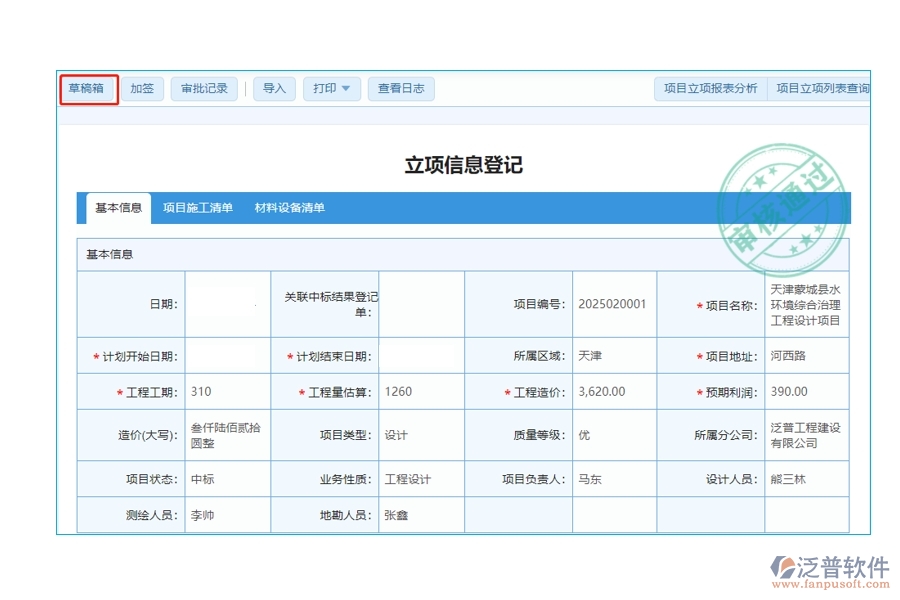Click the 导入 import button
The height and width of the screenshot is (600, 900).
(x=274, y=88)
